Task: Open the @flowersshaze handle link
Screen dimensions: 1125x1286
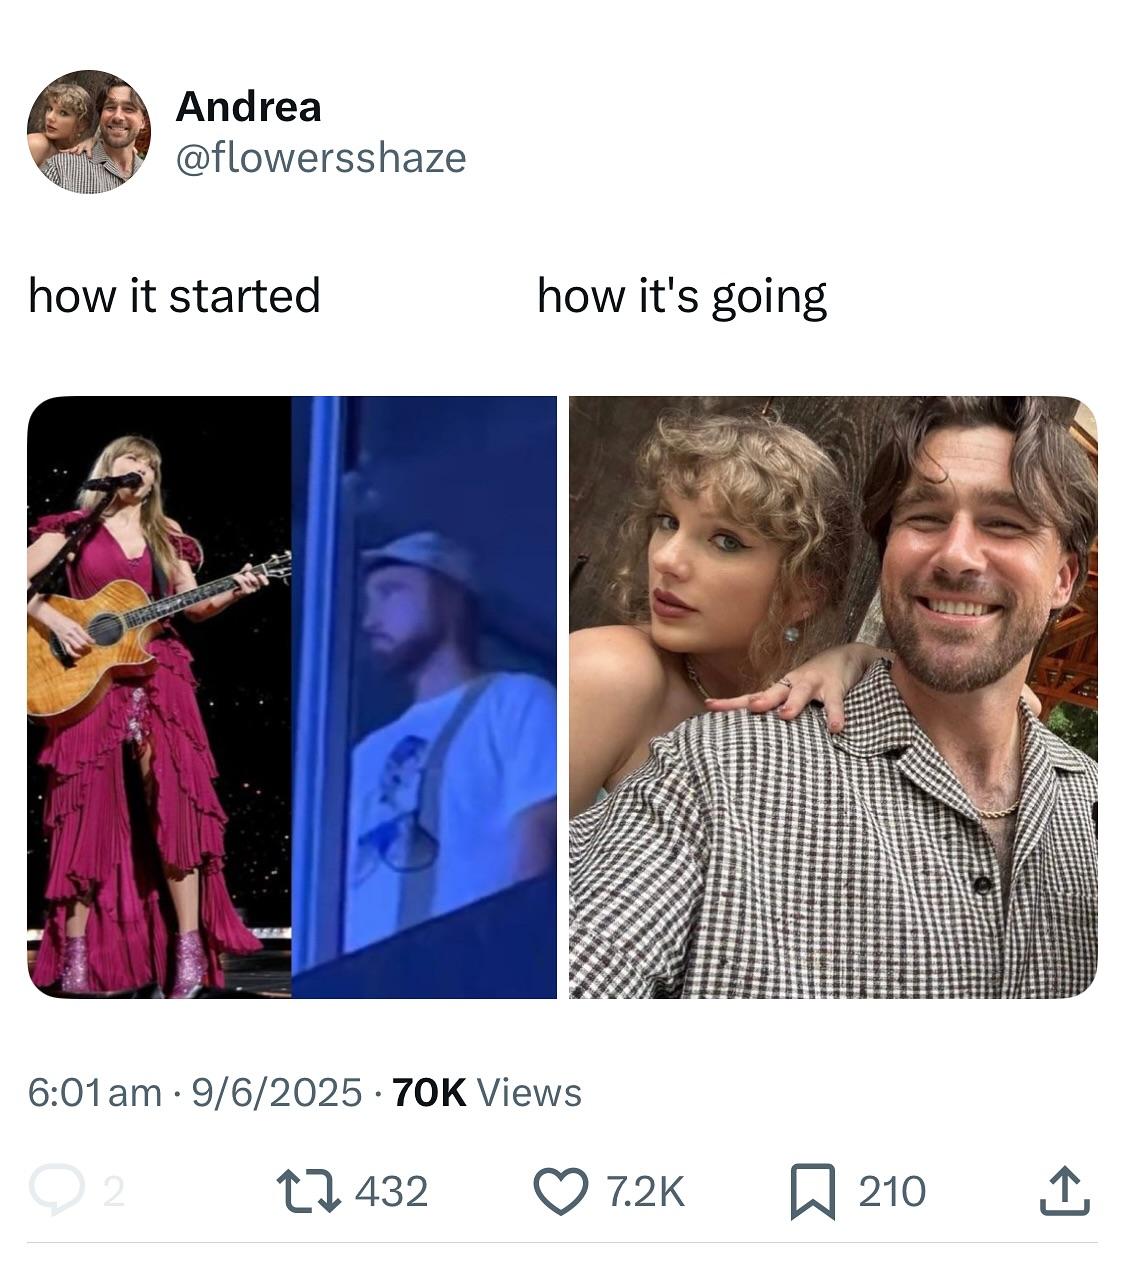Action: (320, 158)
